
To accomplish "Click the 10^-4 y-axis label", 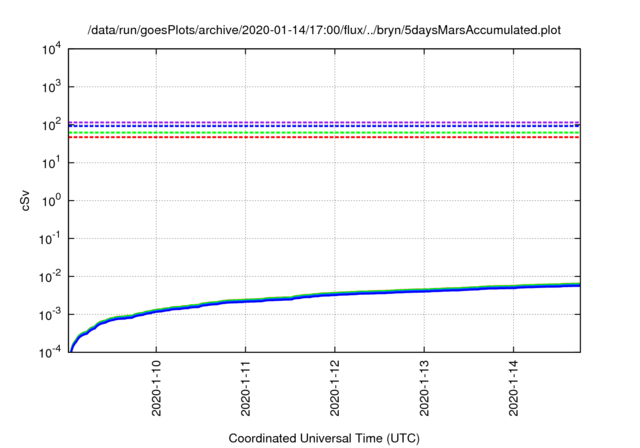I will pyautogui.click(x=49, y=352).
